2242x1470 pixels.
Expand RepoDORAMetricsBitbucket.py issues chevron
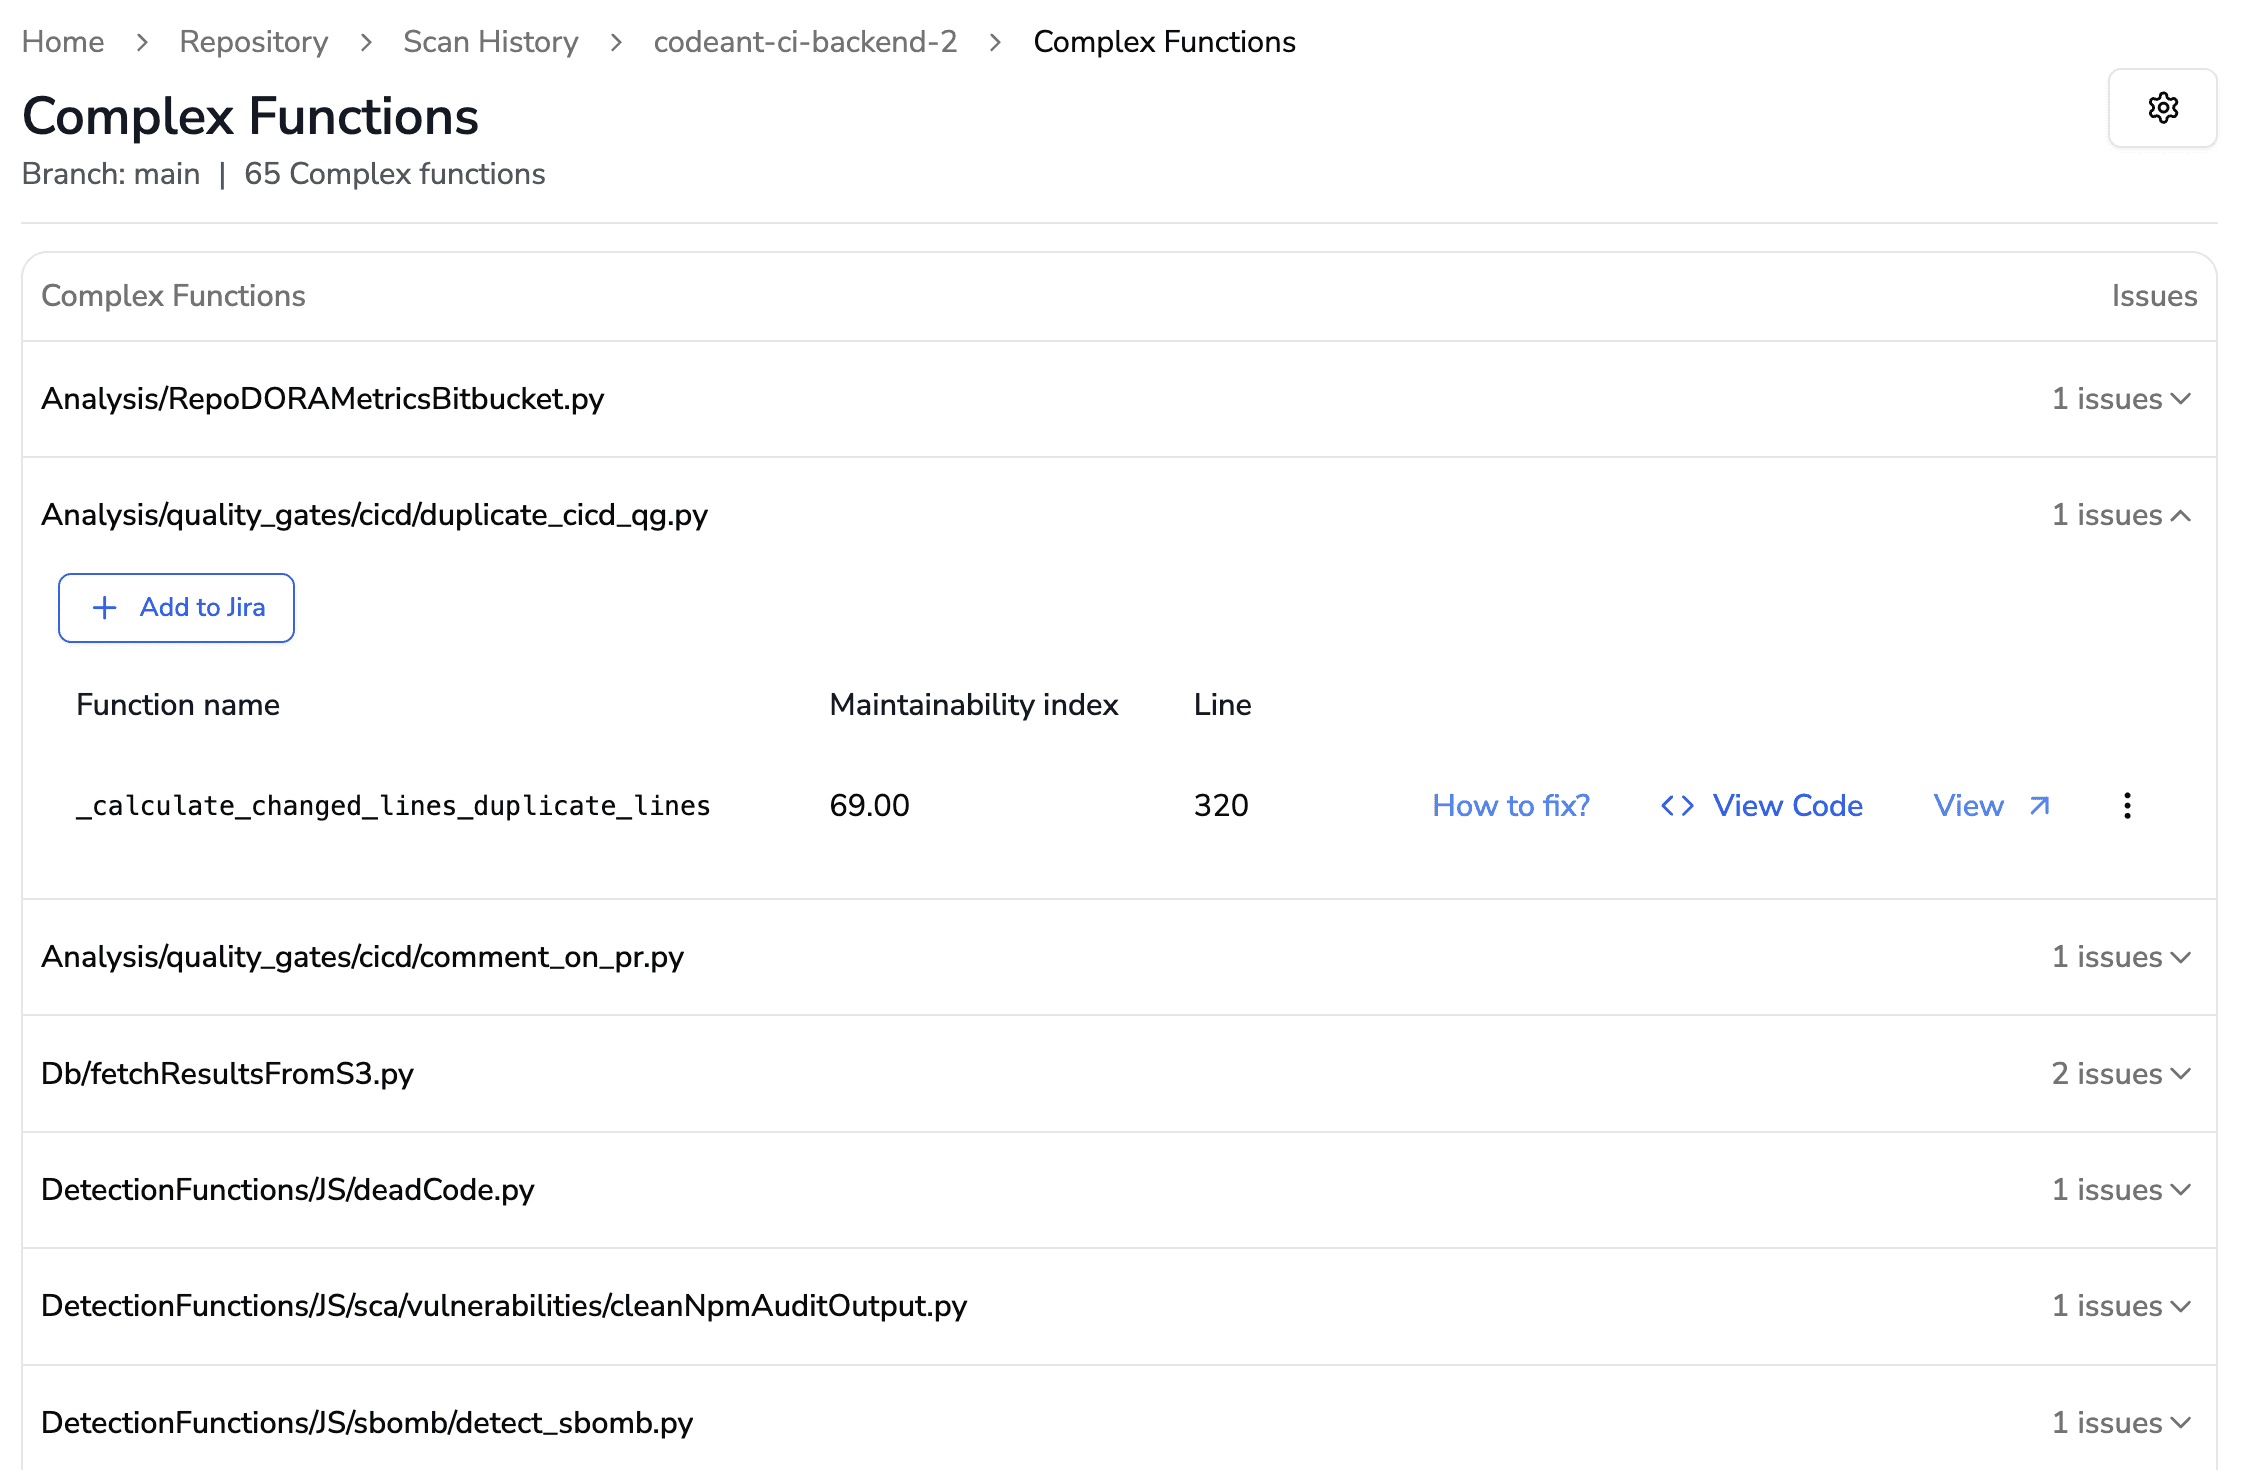click(x=2181, y=399)
